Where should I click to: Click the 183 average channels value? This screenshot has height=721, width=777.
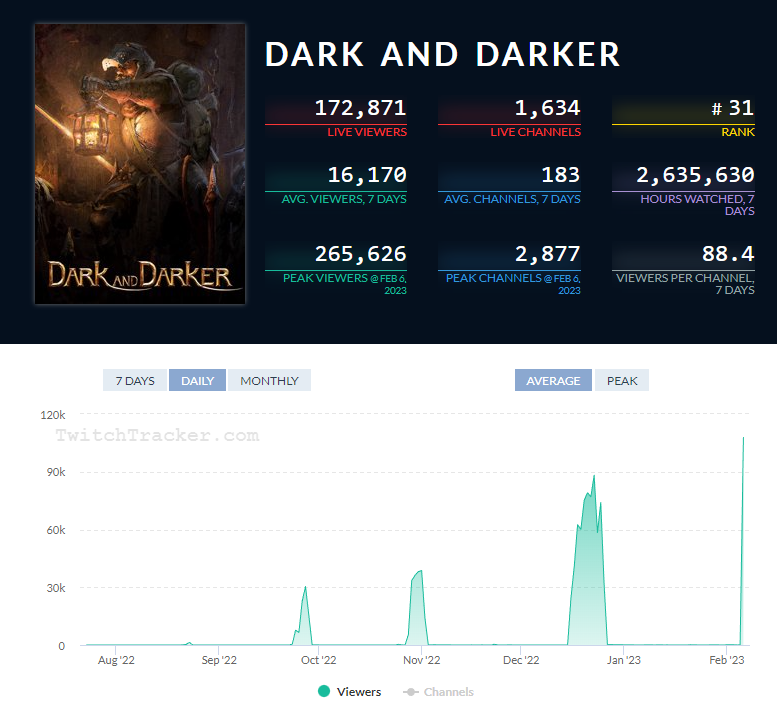(x=560, y=175)
